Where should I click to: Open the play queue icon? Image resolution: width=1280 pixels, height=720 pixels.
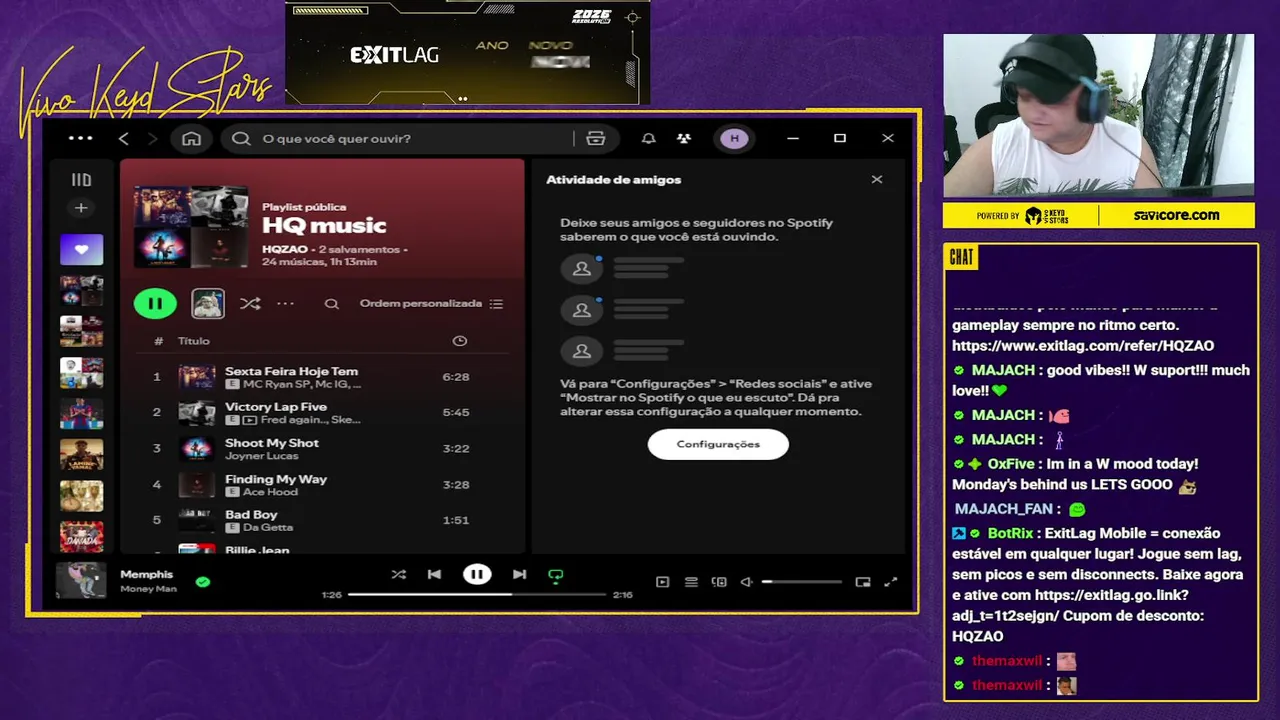tap(691, 582)
